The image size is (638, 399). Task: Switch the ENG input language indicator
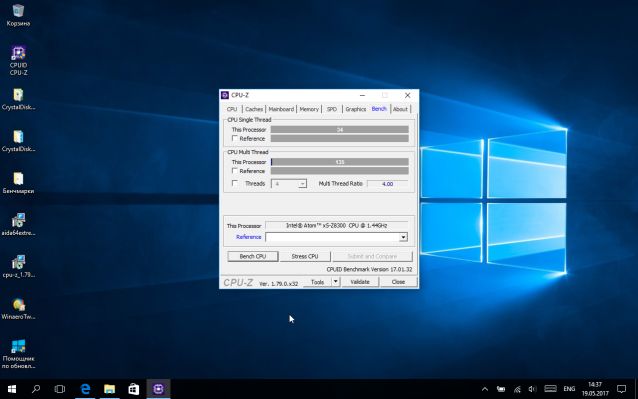click(x=569, y=389)
